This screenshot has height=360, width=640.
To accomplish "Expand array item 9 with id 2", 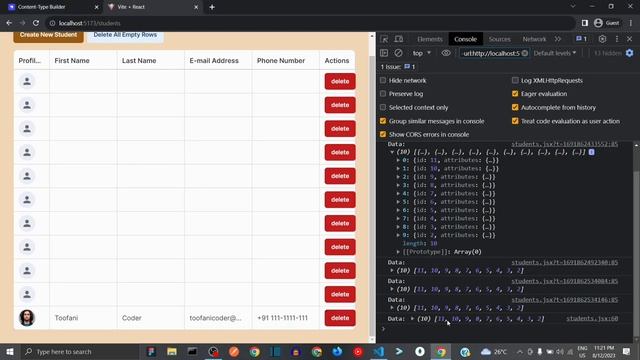I will 398,235.
